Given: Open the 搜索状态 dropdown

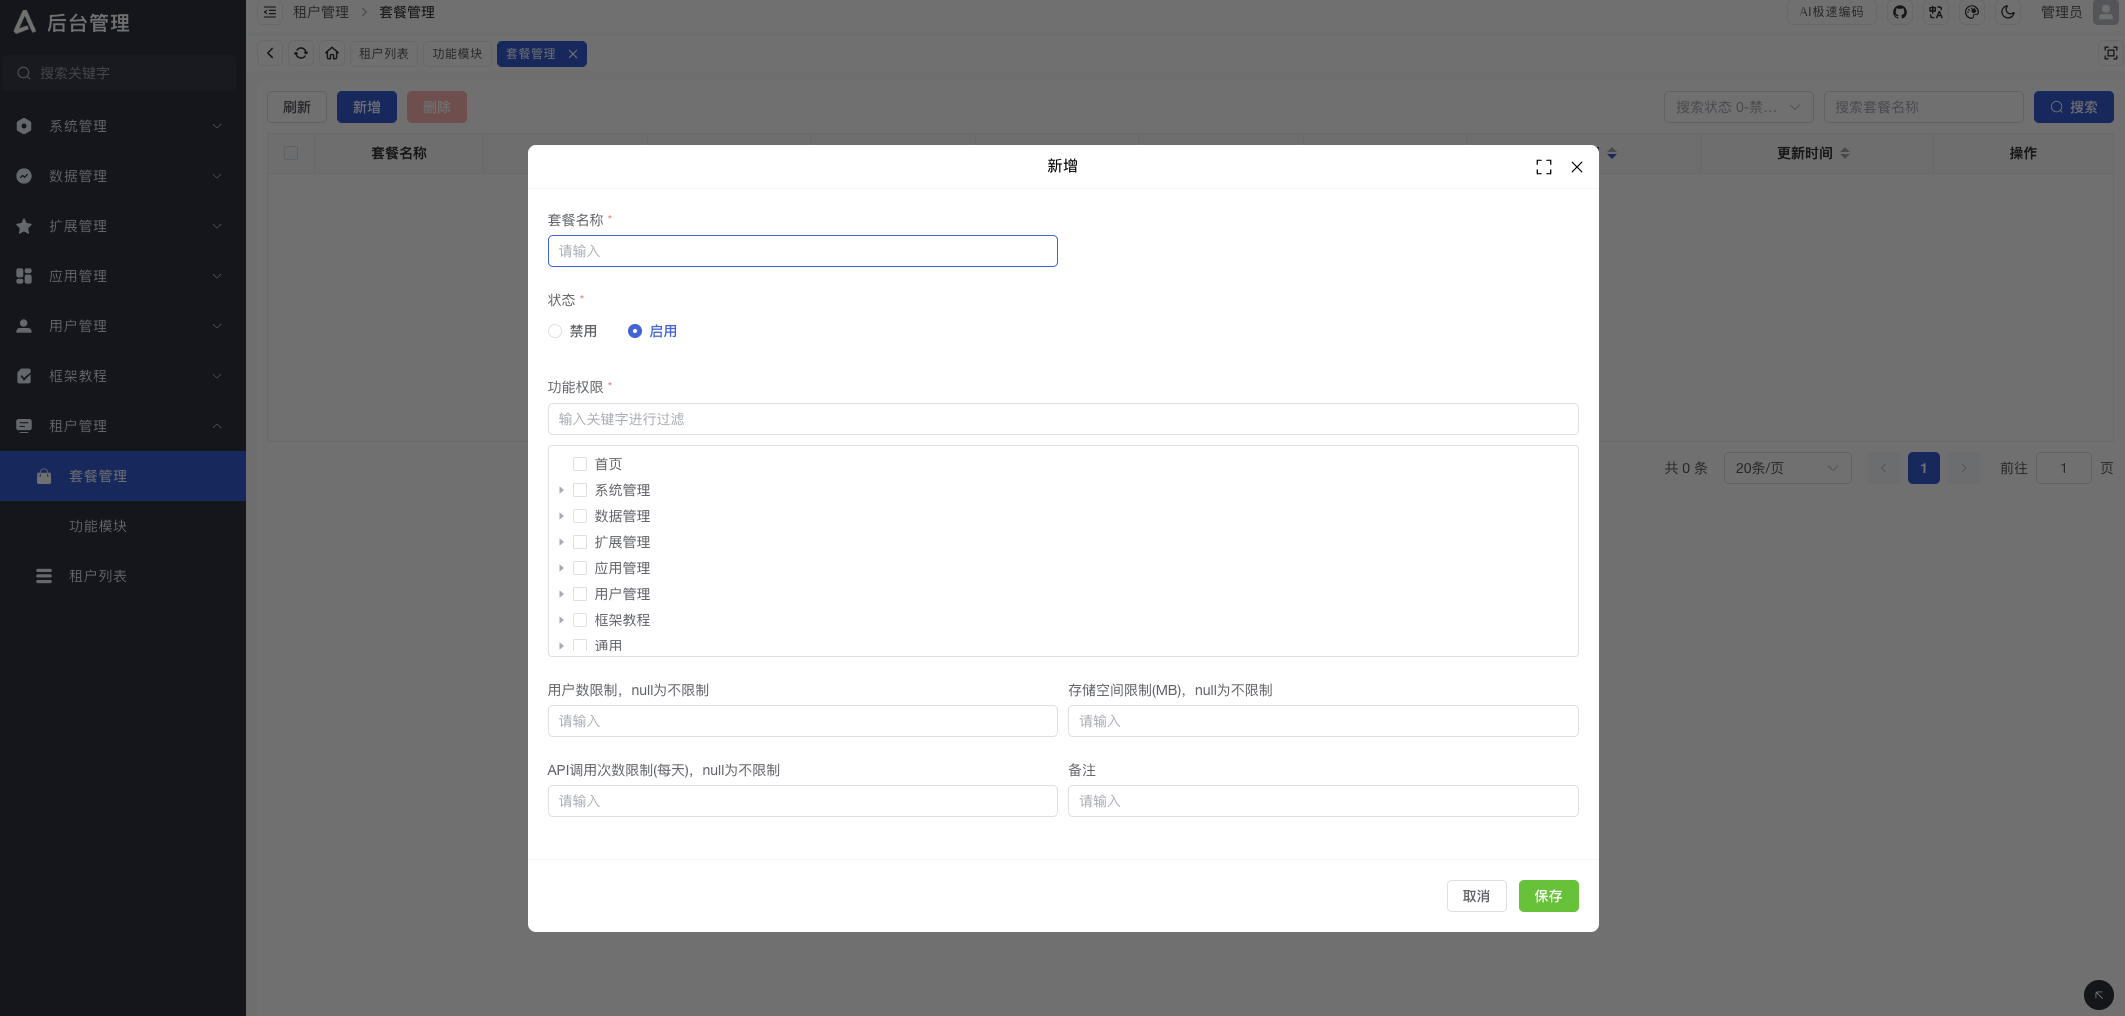Looking at the screenshot, I should [x=1738, y=107].
